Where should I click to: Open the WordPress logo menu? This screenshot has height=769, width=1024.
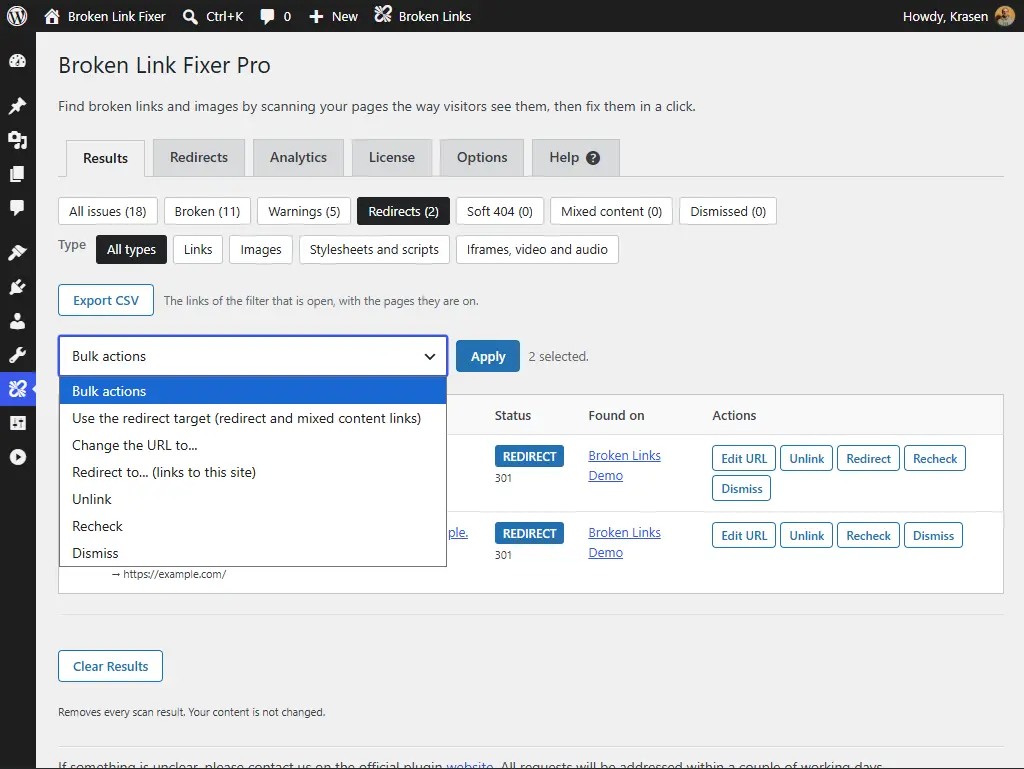pyautogui.click(x=17, y=16)
